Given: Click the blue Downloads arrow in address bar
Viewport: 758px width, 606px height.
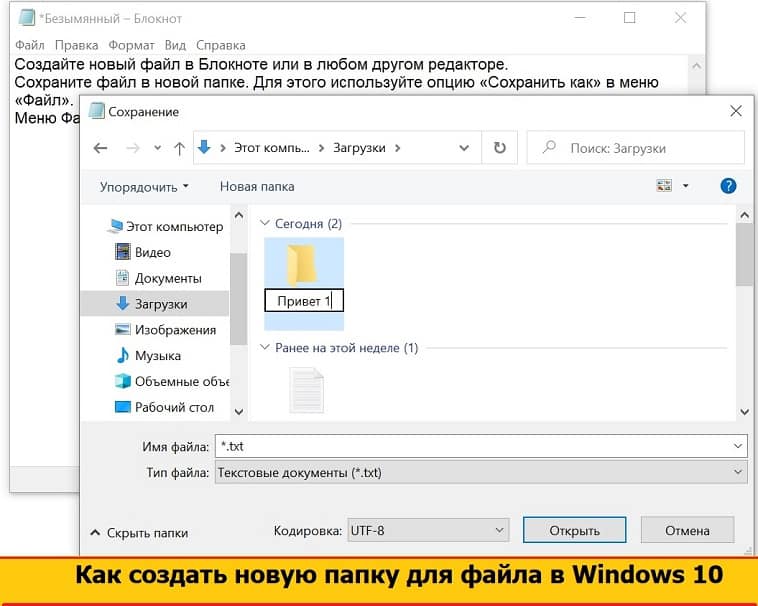Looking at the screenshot, I should point(204,147).
